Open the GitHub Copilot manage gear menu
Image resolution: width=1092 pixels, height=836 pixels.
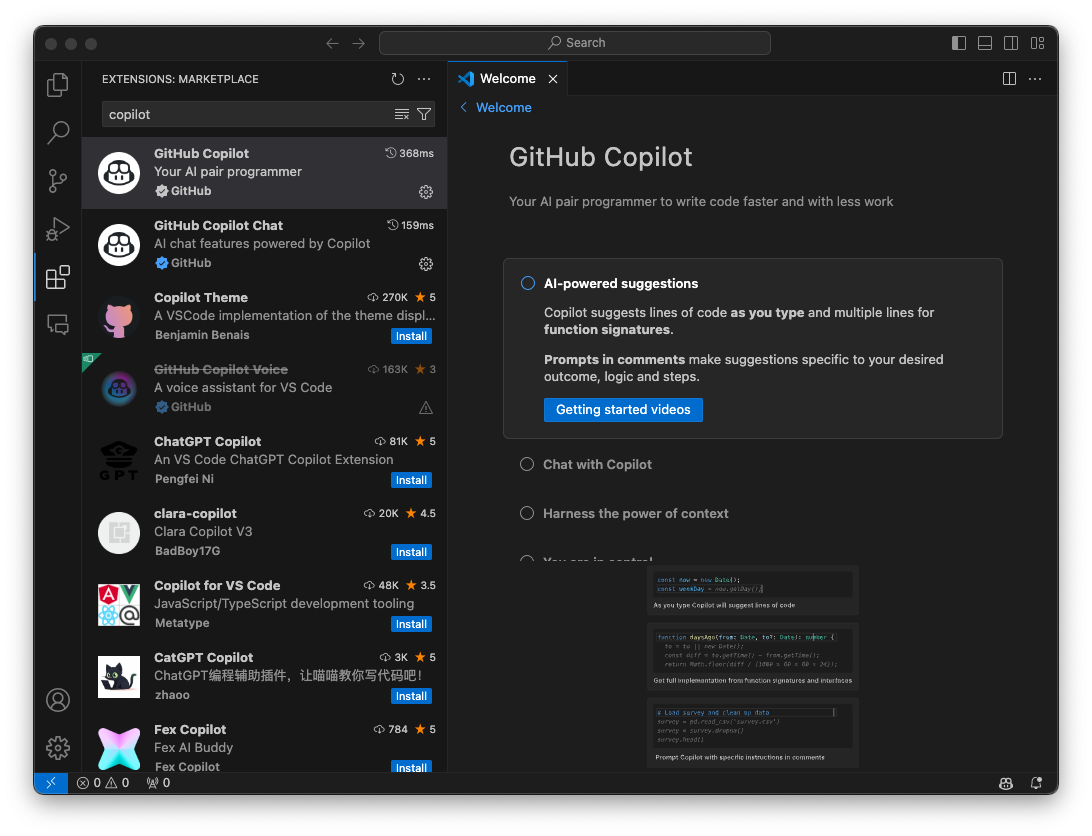[x=425, y=192]
